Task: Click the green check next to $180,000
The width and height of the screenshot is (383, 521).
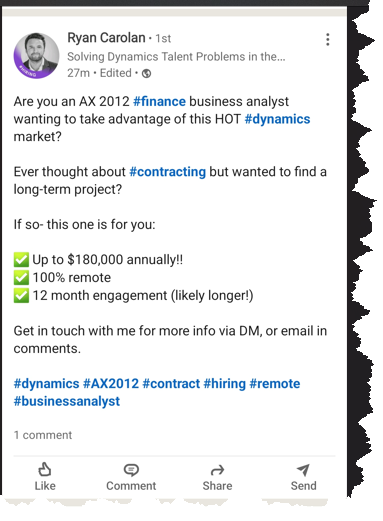Action: tap(21, 260)
